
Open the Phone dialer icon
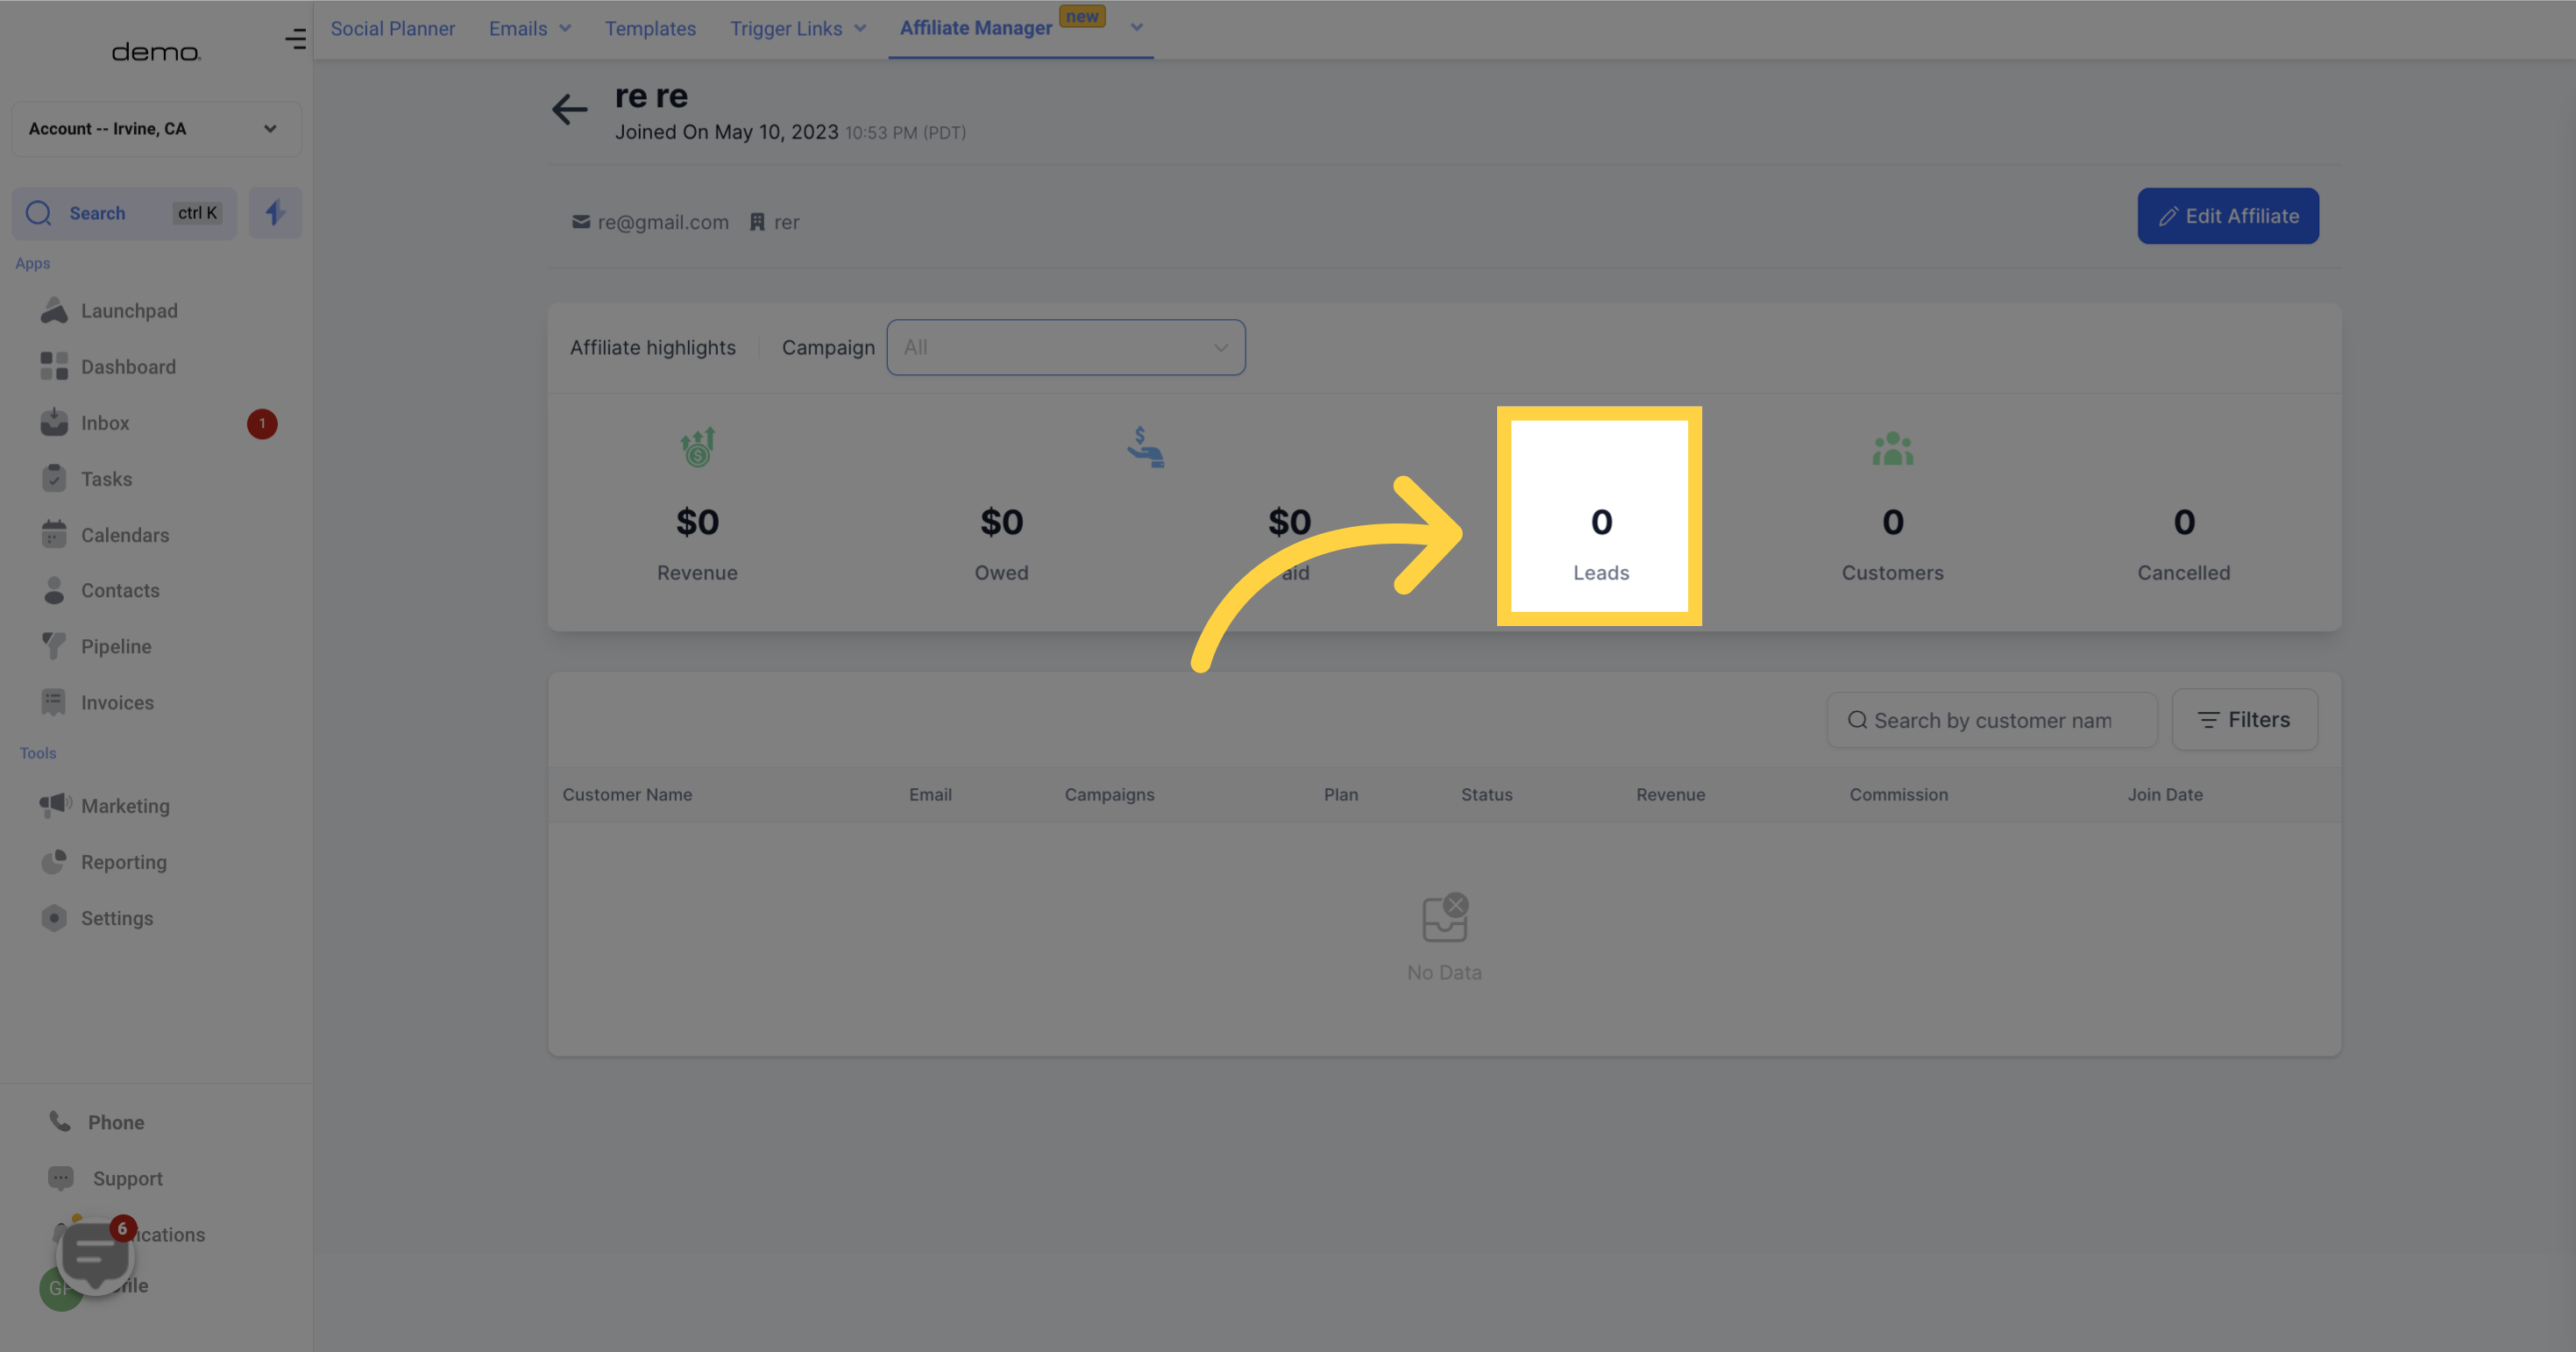tap(61, 1121)
